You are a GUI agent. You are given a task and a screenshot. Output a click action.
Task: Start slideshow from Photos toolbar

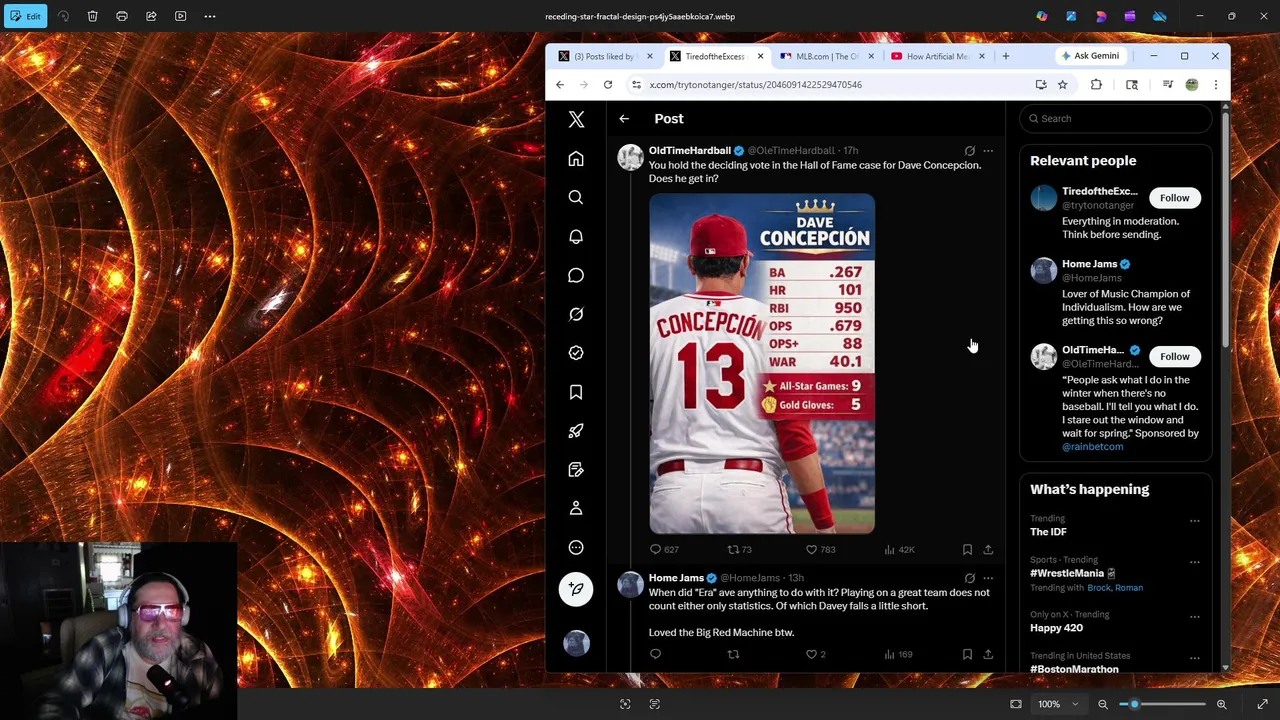[x=181, y=16]
